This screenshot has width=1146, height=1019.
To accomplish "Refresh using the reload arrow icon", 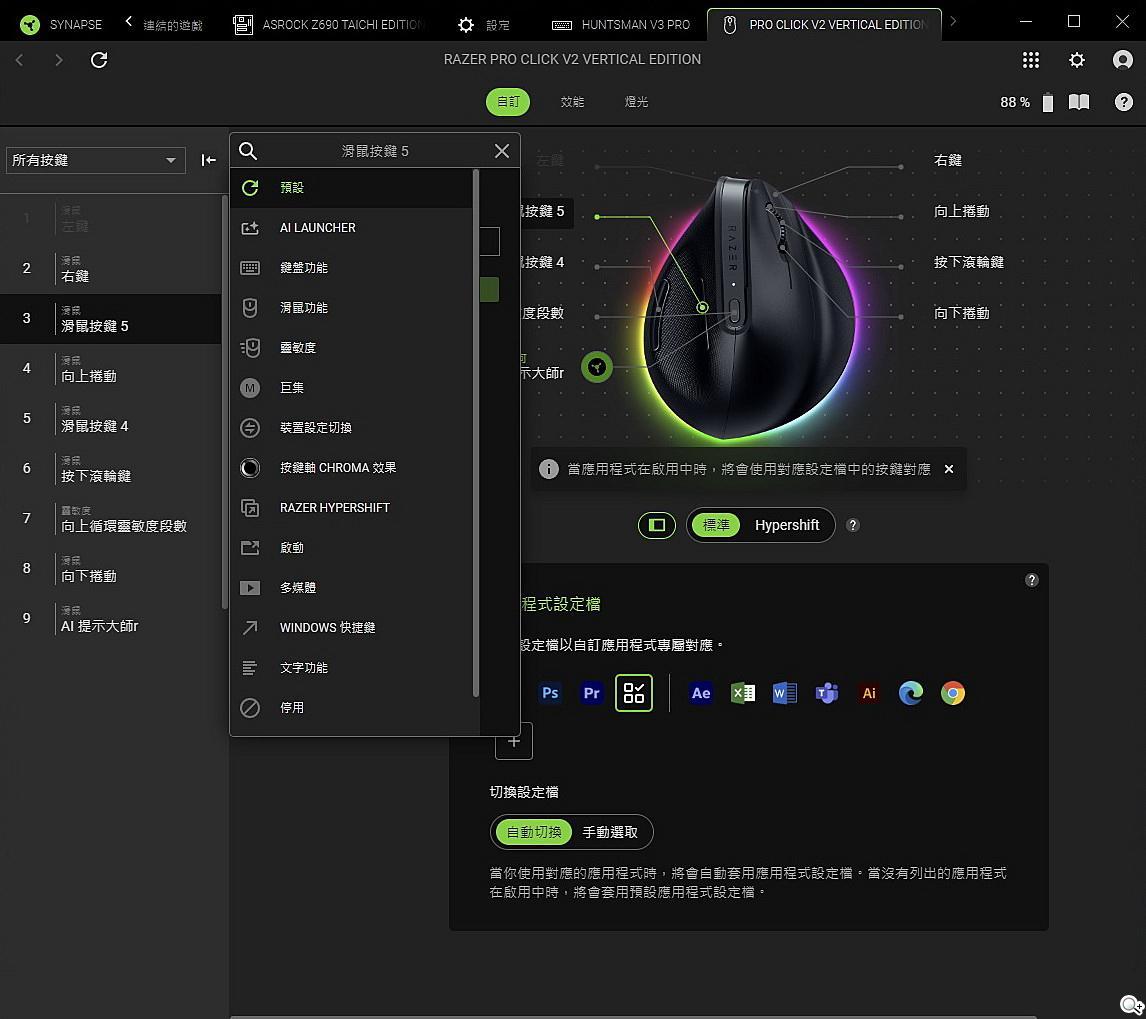I will pyautogui.click(x=99, y=60).
